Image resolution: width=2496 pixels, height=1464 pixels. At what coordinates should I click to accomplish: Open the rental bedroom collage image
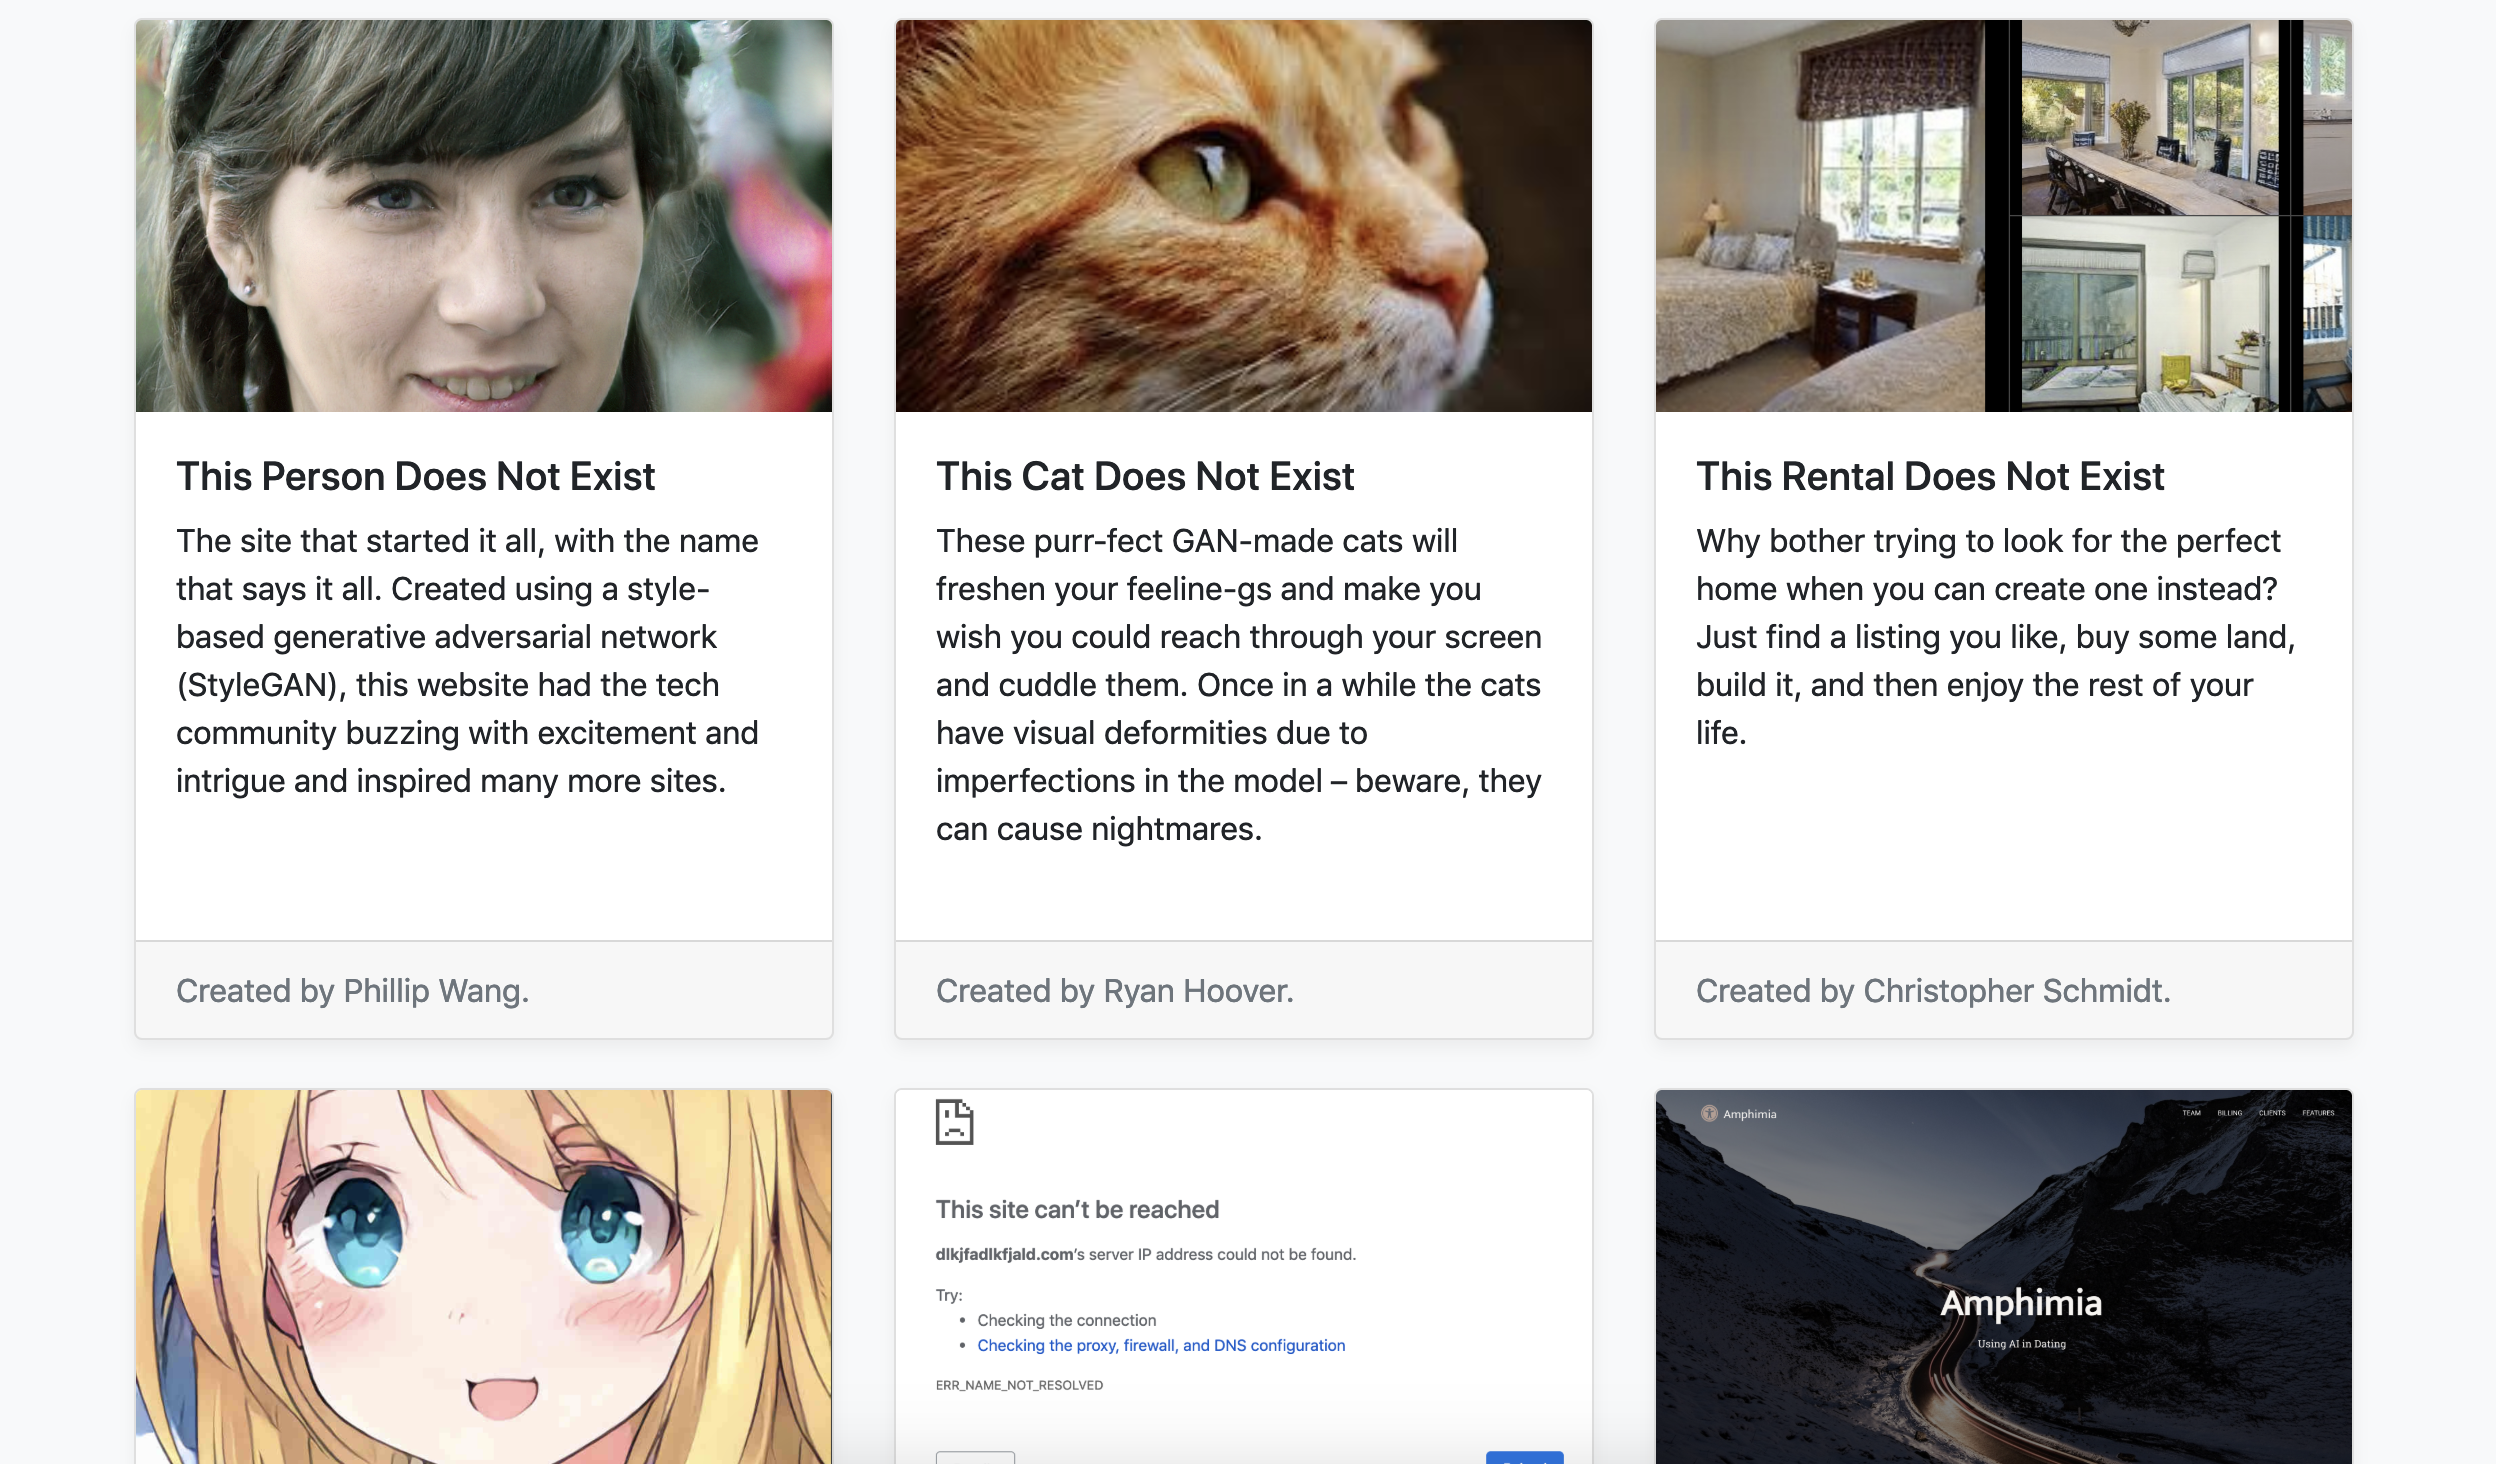point(2003,216)
